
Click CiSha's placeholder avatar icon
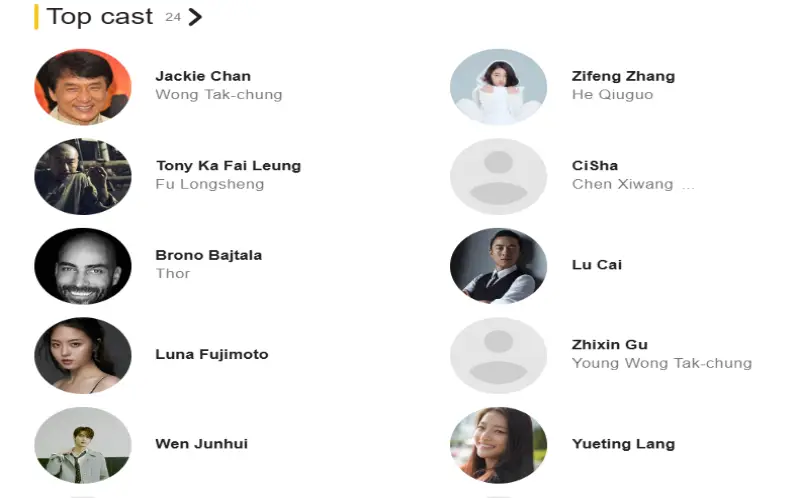[x=498, y=176]
